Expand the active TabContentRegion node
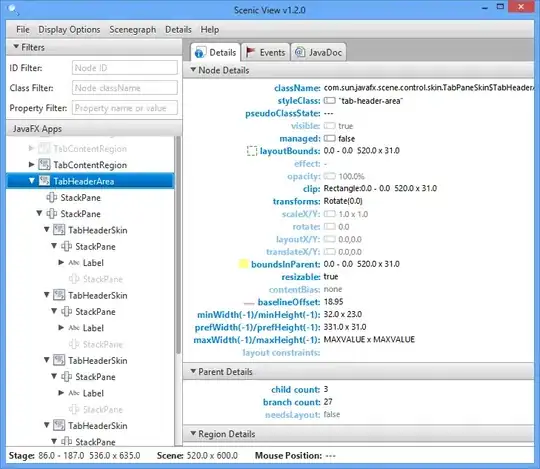This screenshot has width=540, height=469. point(31,165)
